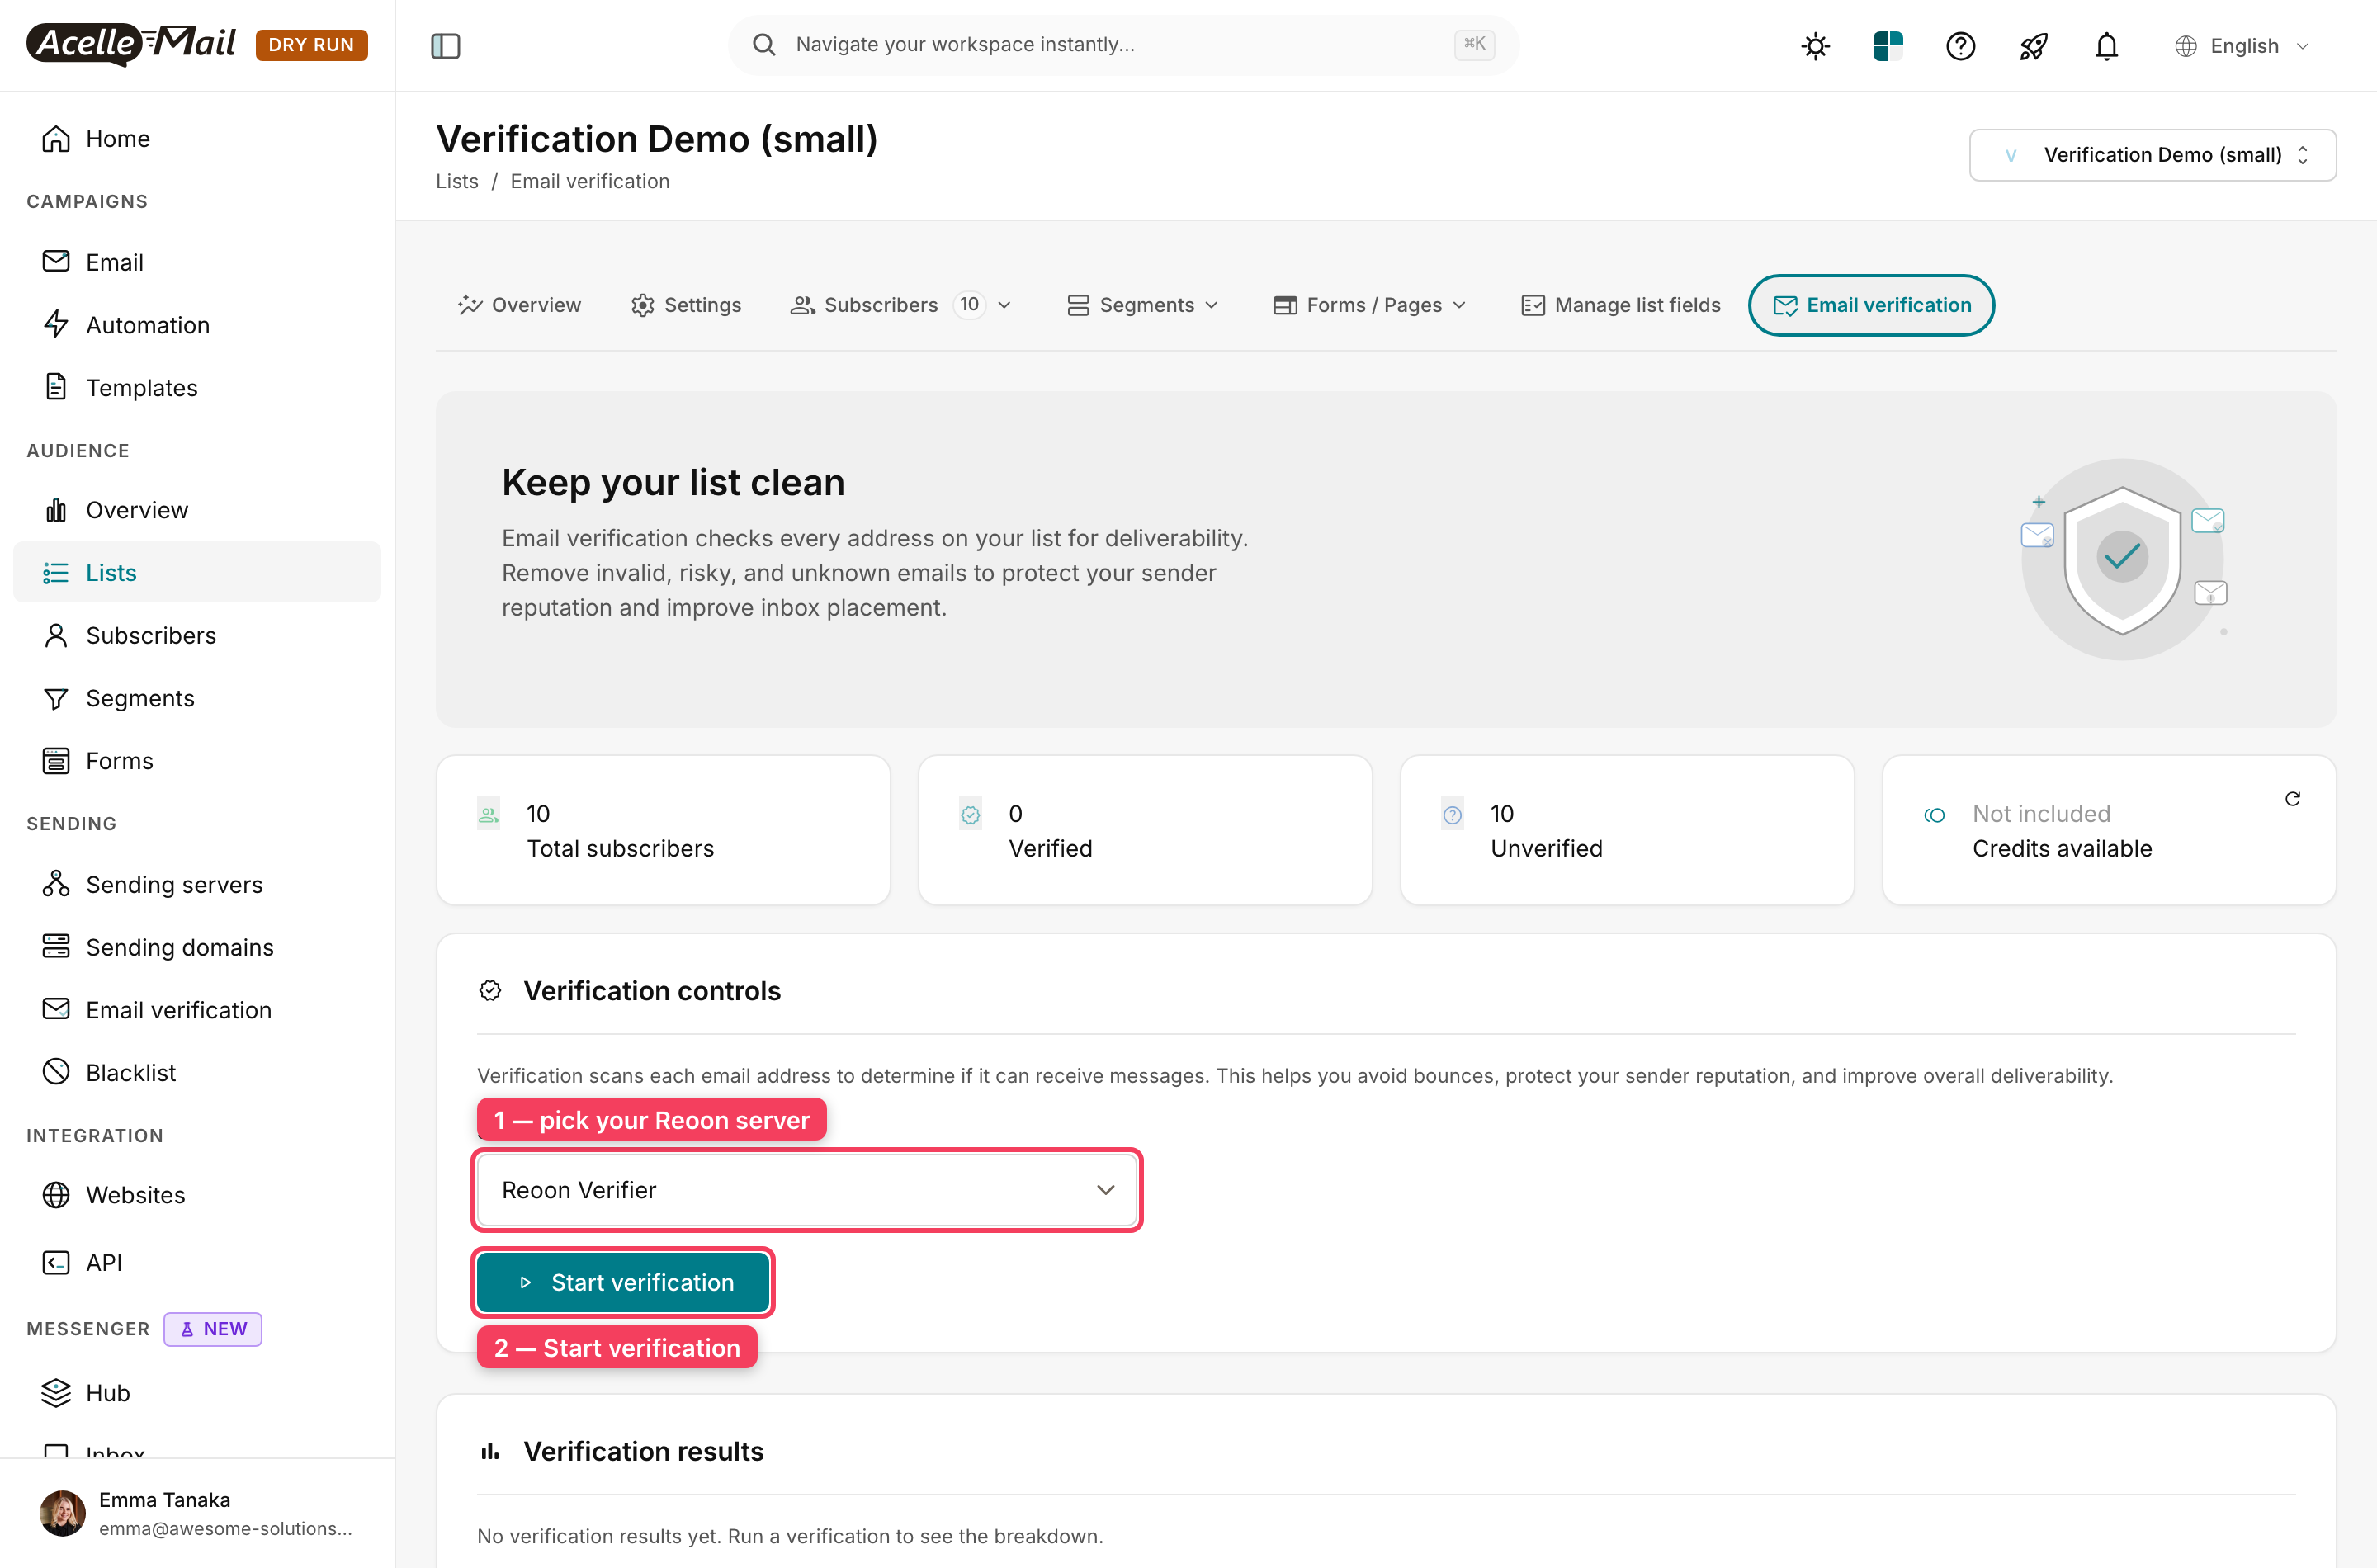The image size is (2377, 1568).
Task: Open Email verification in sidebar
Action: point(197,1010)
